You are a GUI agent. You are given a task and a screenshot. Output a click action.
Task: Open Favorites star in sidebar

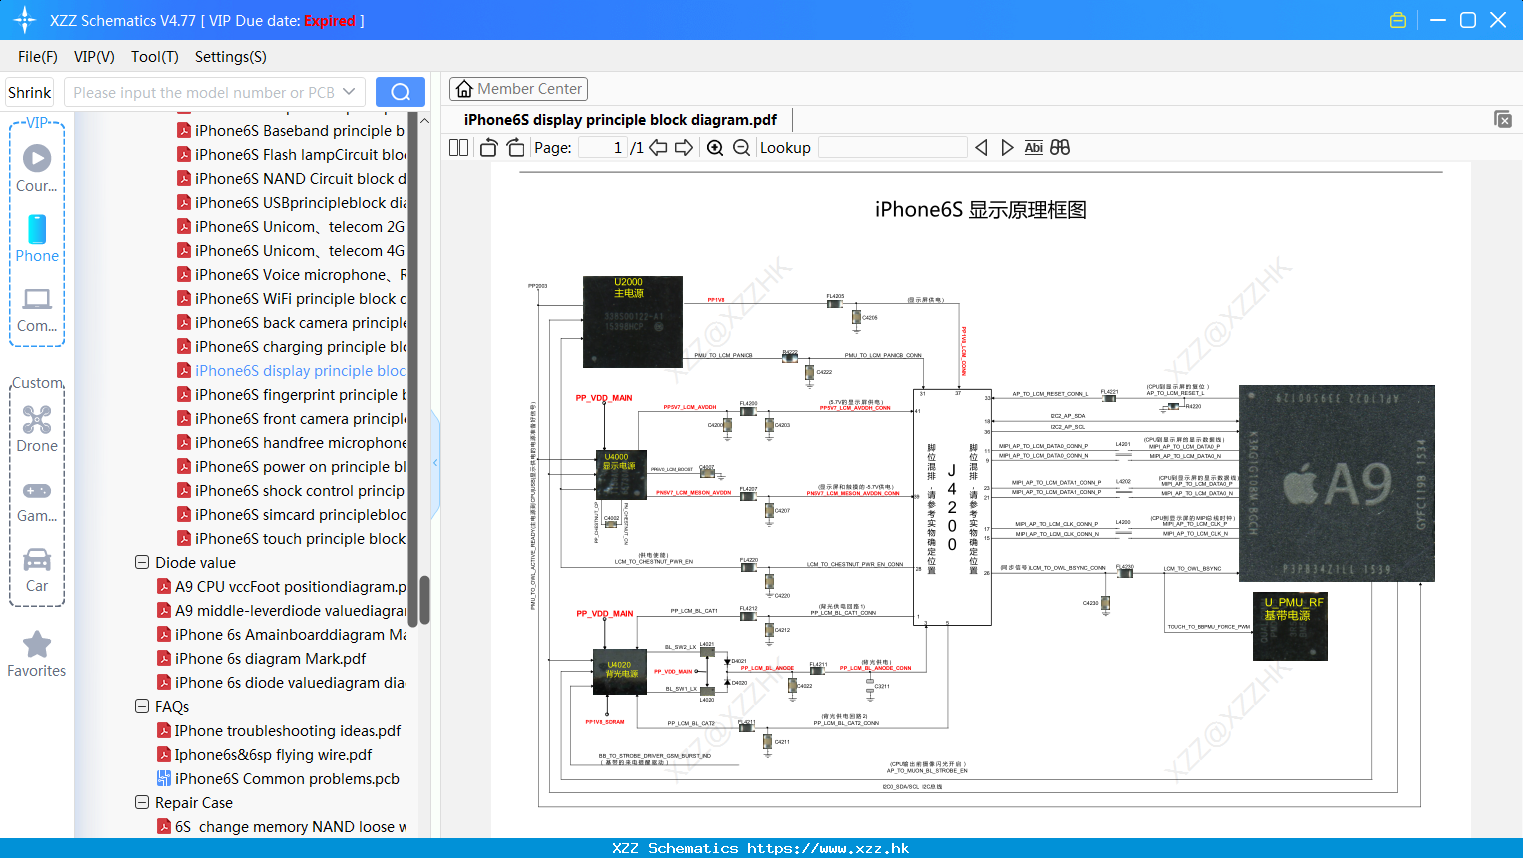tap(37, 654)
